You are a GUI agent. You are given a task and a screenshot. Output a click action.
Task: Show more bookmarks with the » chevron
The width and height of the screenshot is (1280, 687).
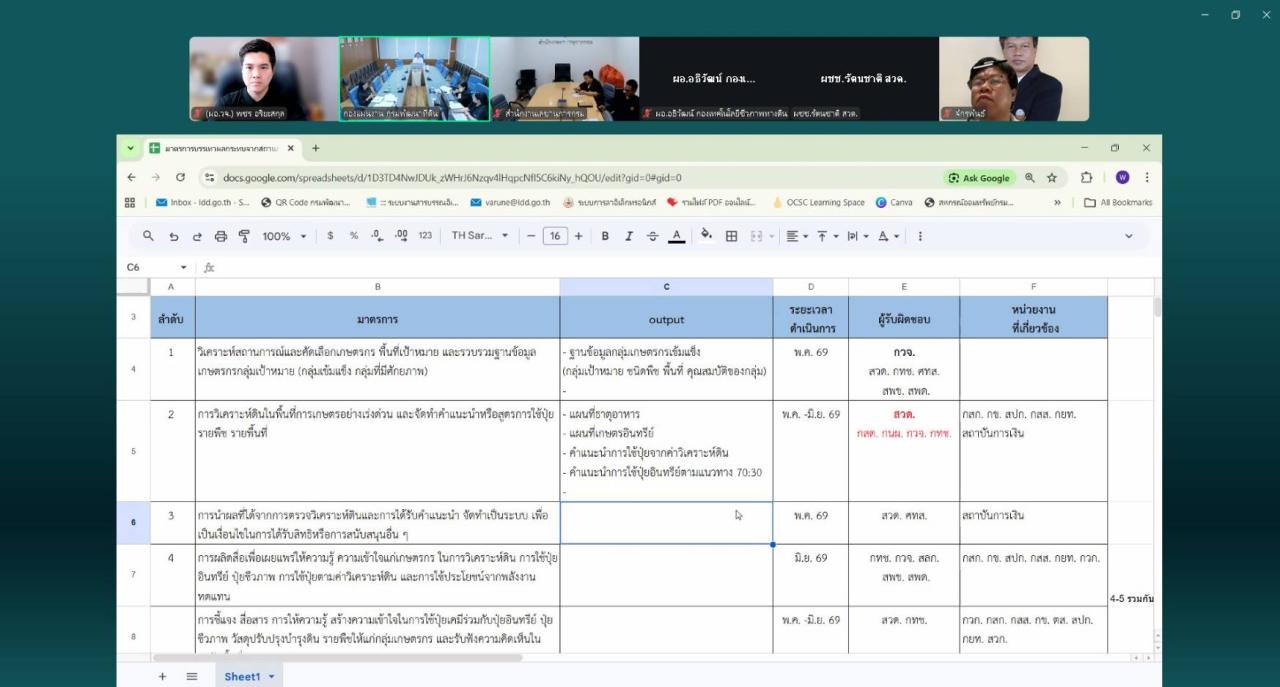click(x=1058, y=202)
